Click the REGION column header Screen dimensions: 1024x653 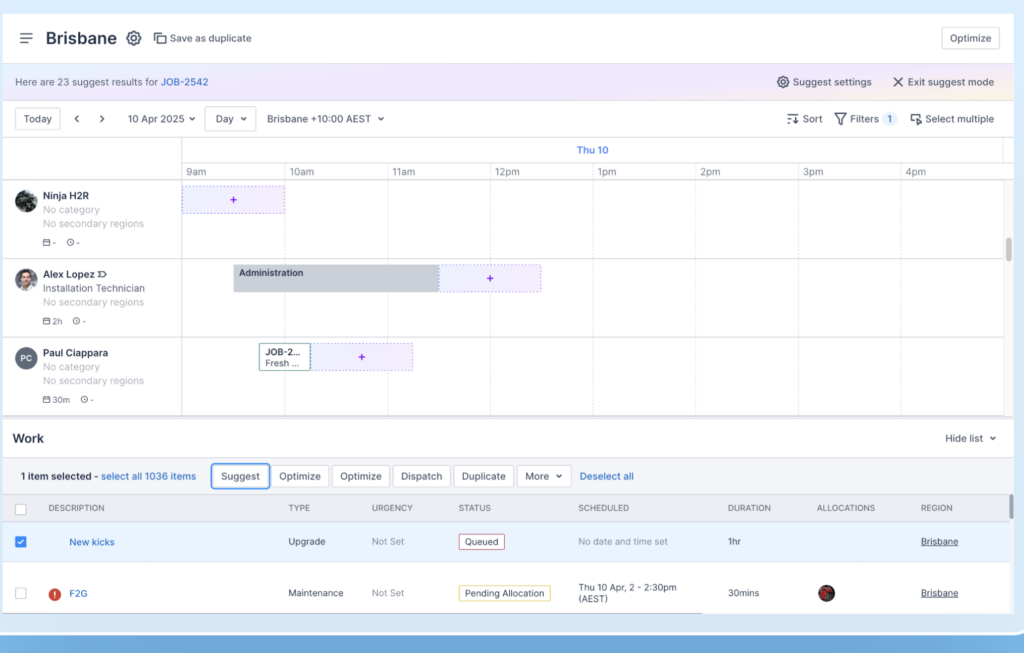point(936,508)
